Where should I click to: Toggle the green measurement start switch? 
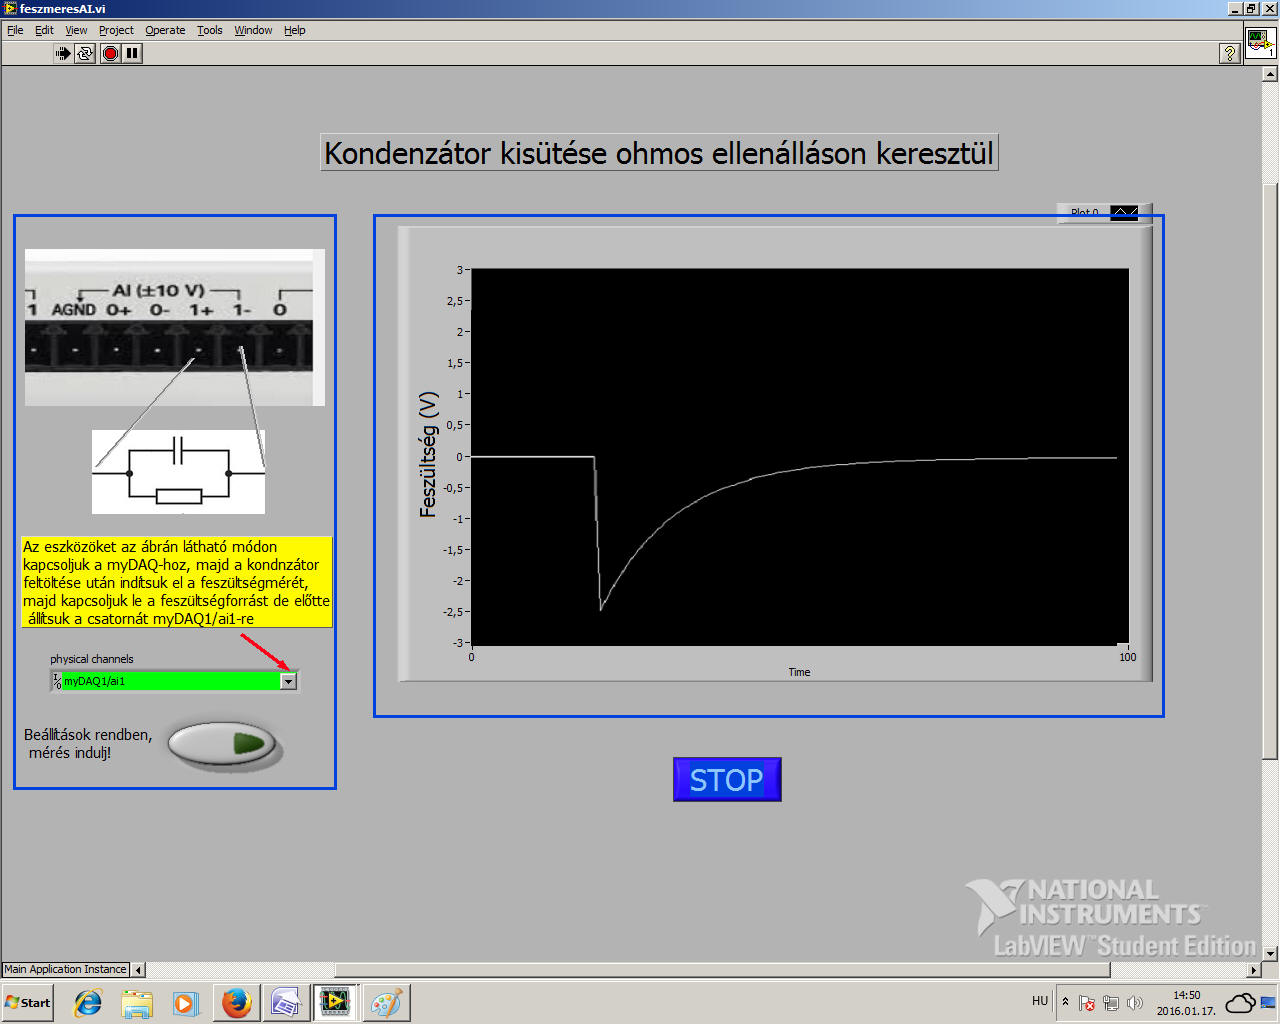click(222, 744)
